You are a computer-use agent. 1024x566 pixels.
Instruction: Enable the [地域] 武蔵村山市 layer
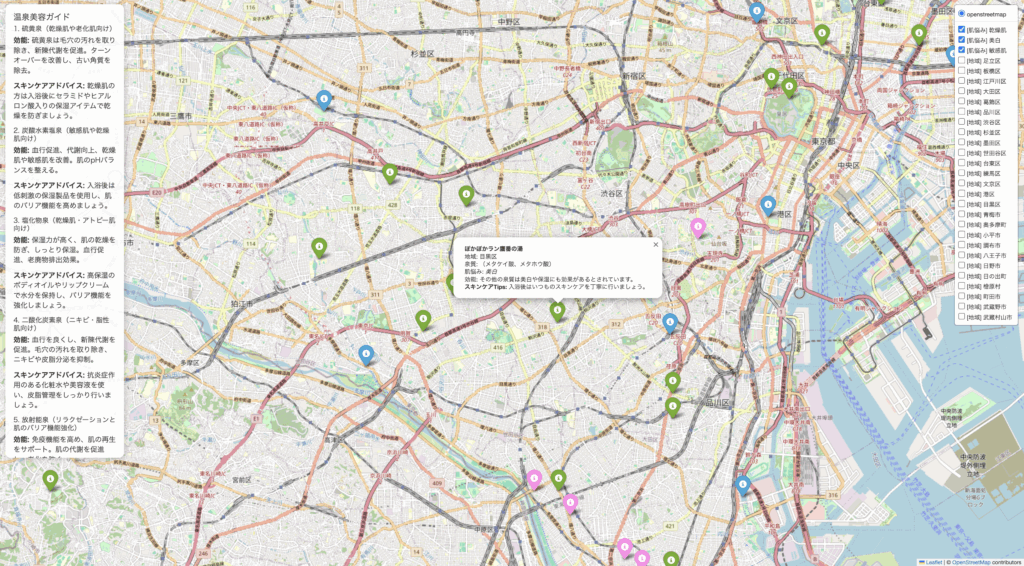click(x=962, y=317)
